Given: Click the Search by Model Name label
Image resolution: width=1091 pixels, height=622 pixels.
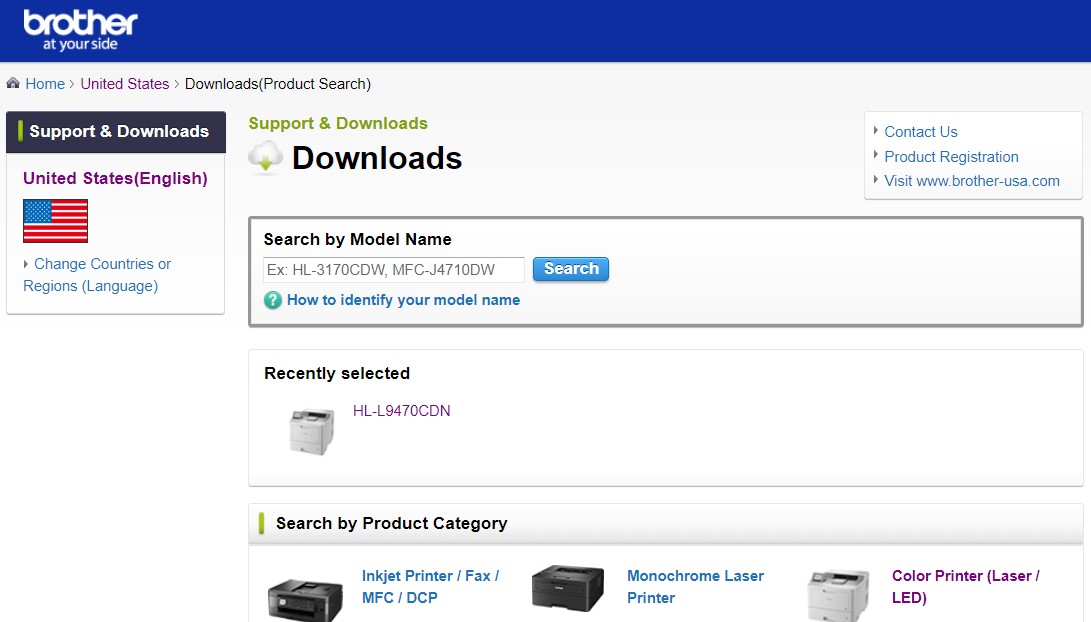Looking at the screenshot, I should point(358,239).
